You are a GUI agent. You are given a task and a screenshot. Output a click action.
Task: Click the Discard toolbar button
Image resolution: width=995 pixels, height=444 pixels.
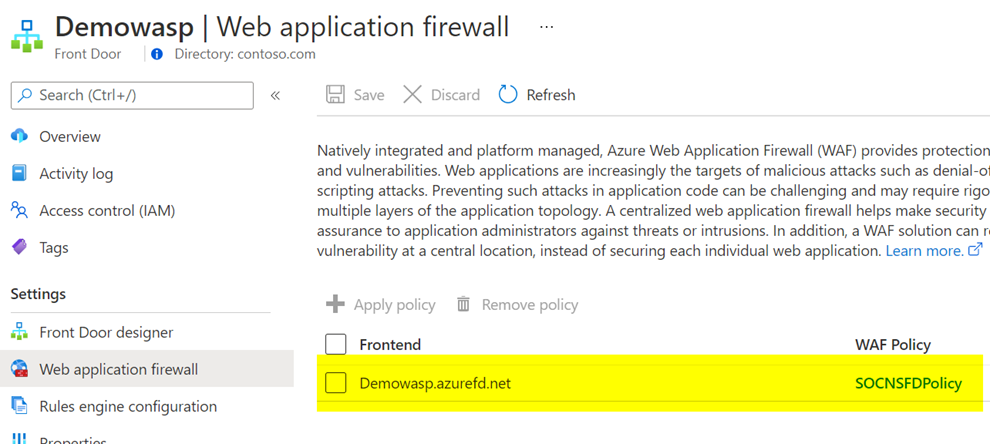coord(441,95)
